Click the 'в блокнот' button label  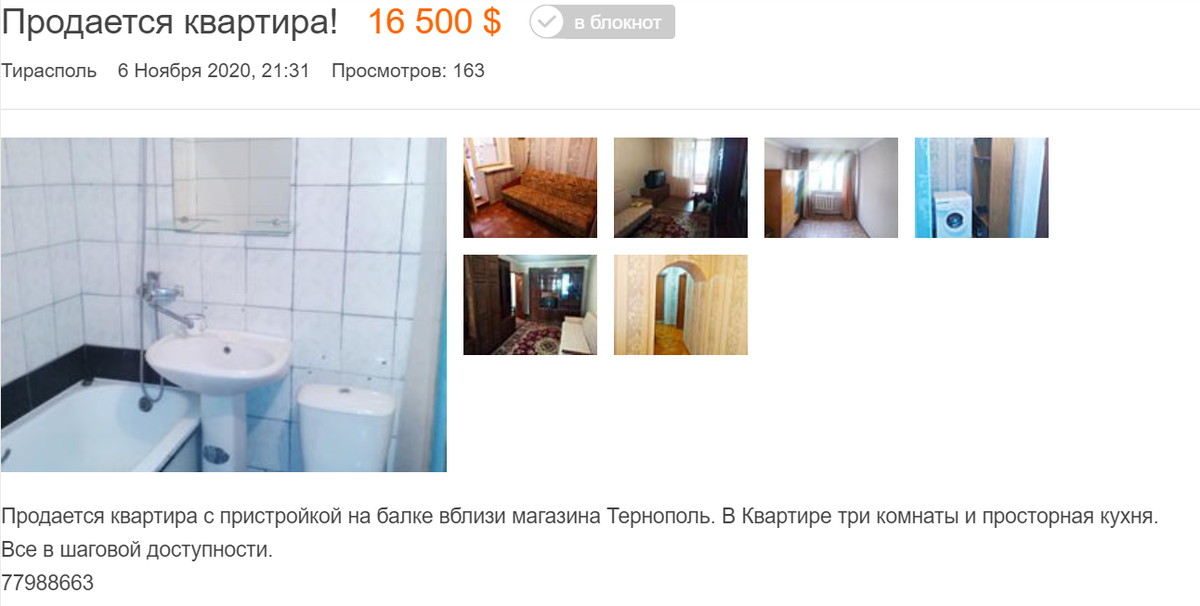[x=618, y=22]
